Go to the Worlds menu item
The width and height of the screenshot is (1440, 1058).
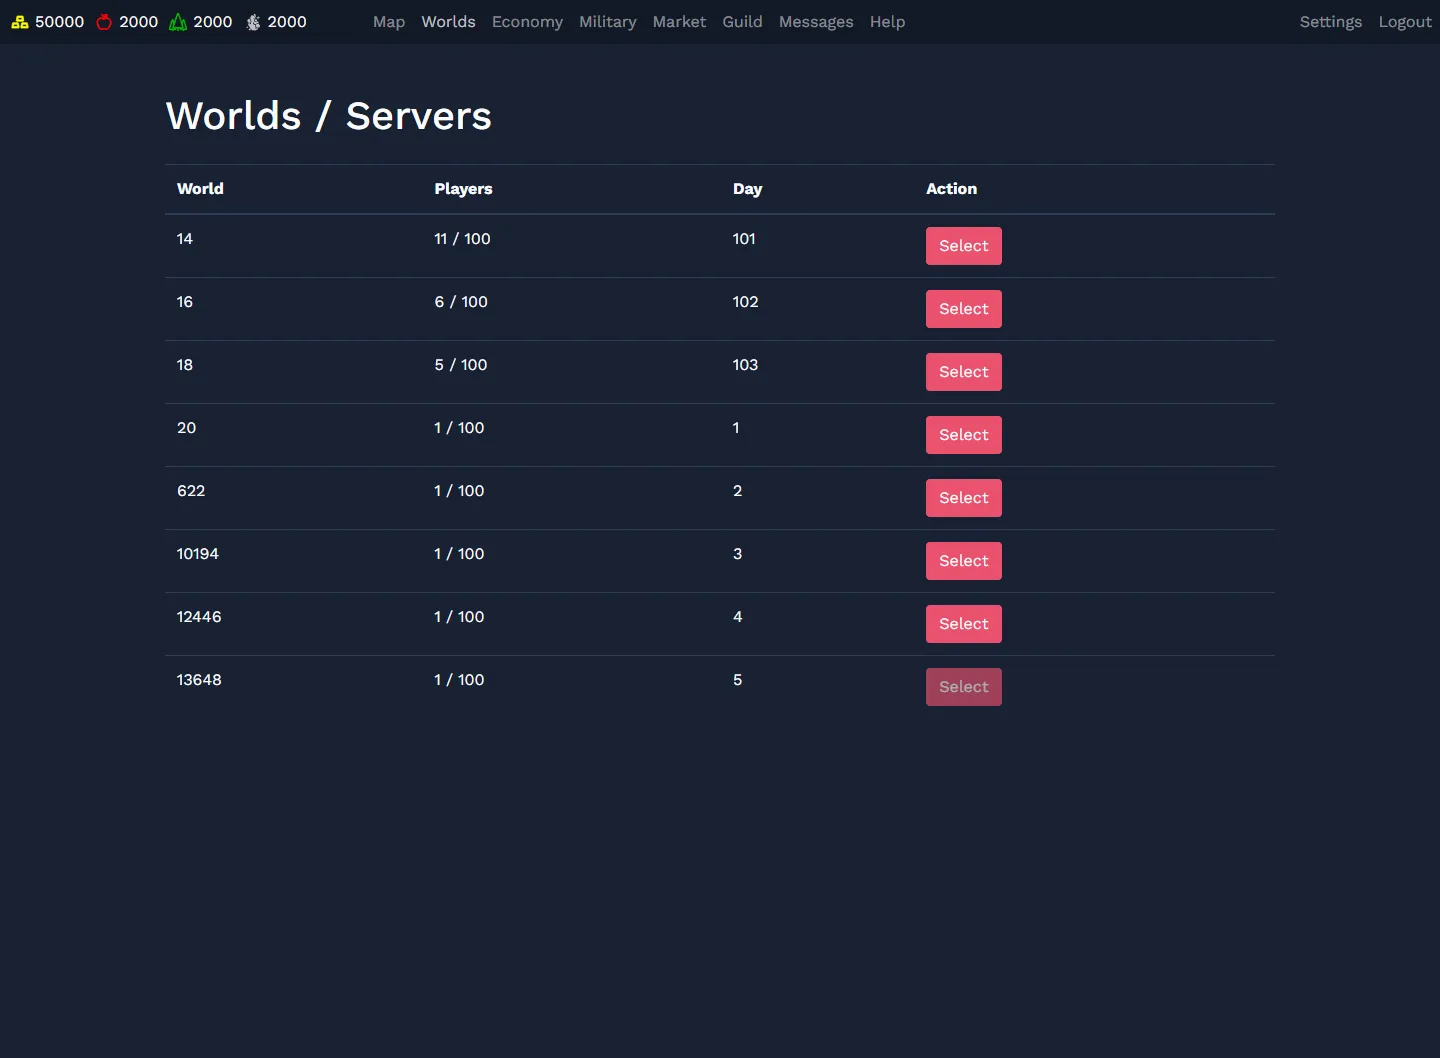point(448,22)
